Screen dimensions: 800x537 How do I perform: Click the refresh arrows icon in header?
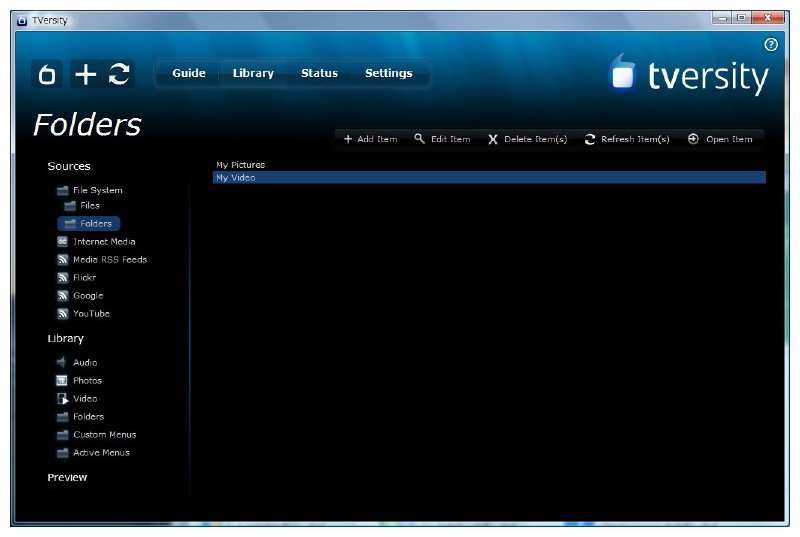[119, 74]
